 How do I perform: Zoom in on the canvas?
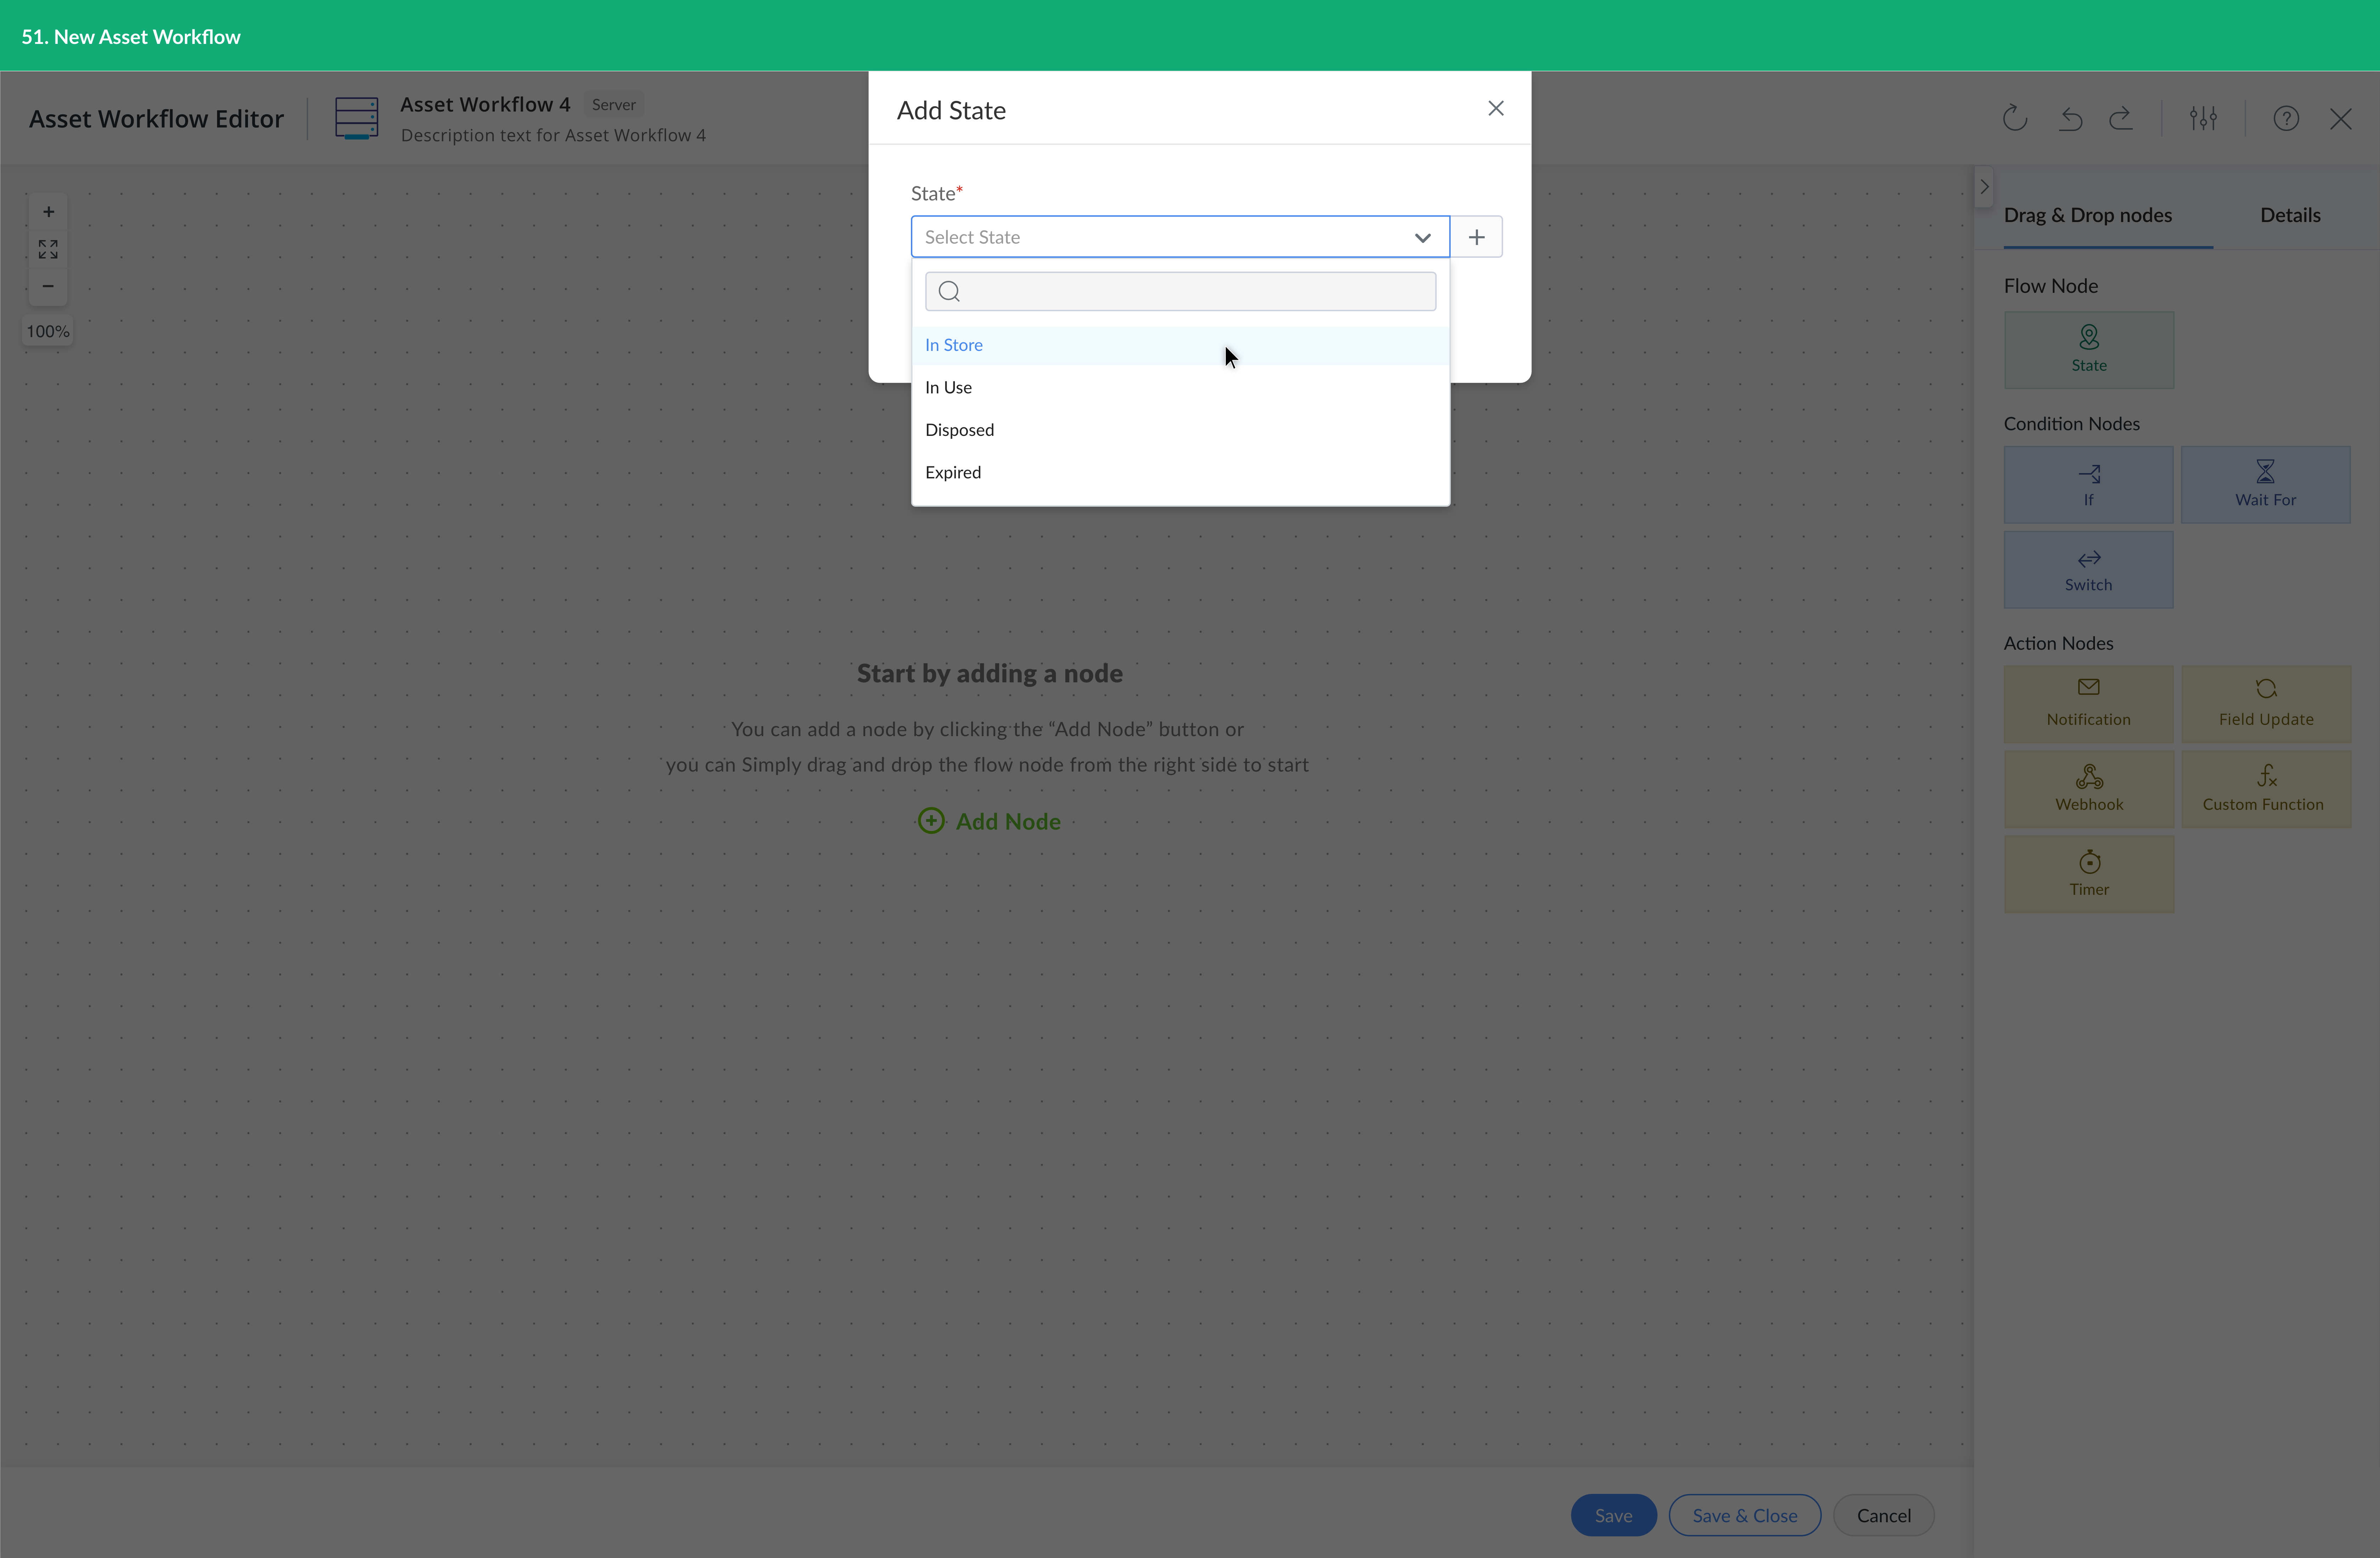48,212
